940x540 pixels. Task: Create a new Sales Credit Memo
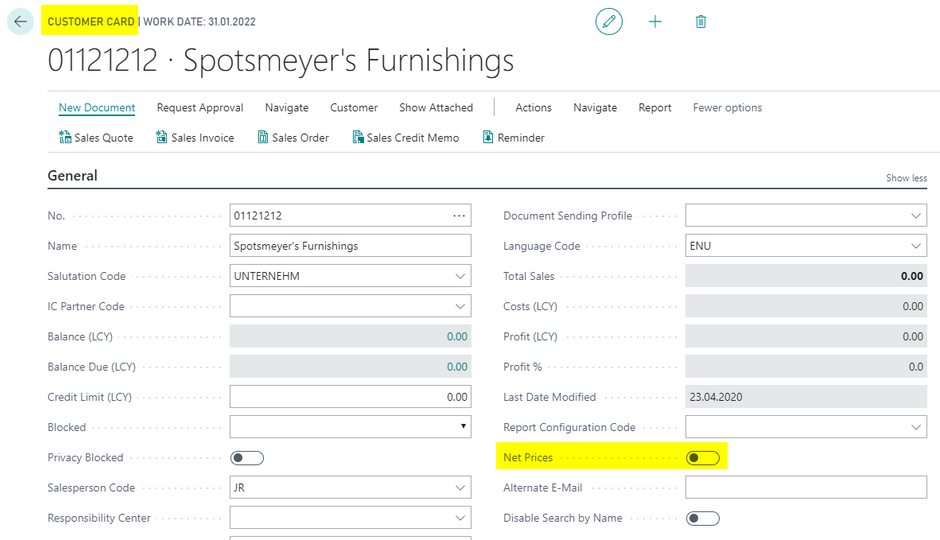click(405, 138)
